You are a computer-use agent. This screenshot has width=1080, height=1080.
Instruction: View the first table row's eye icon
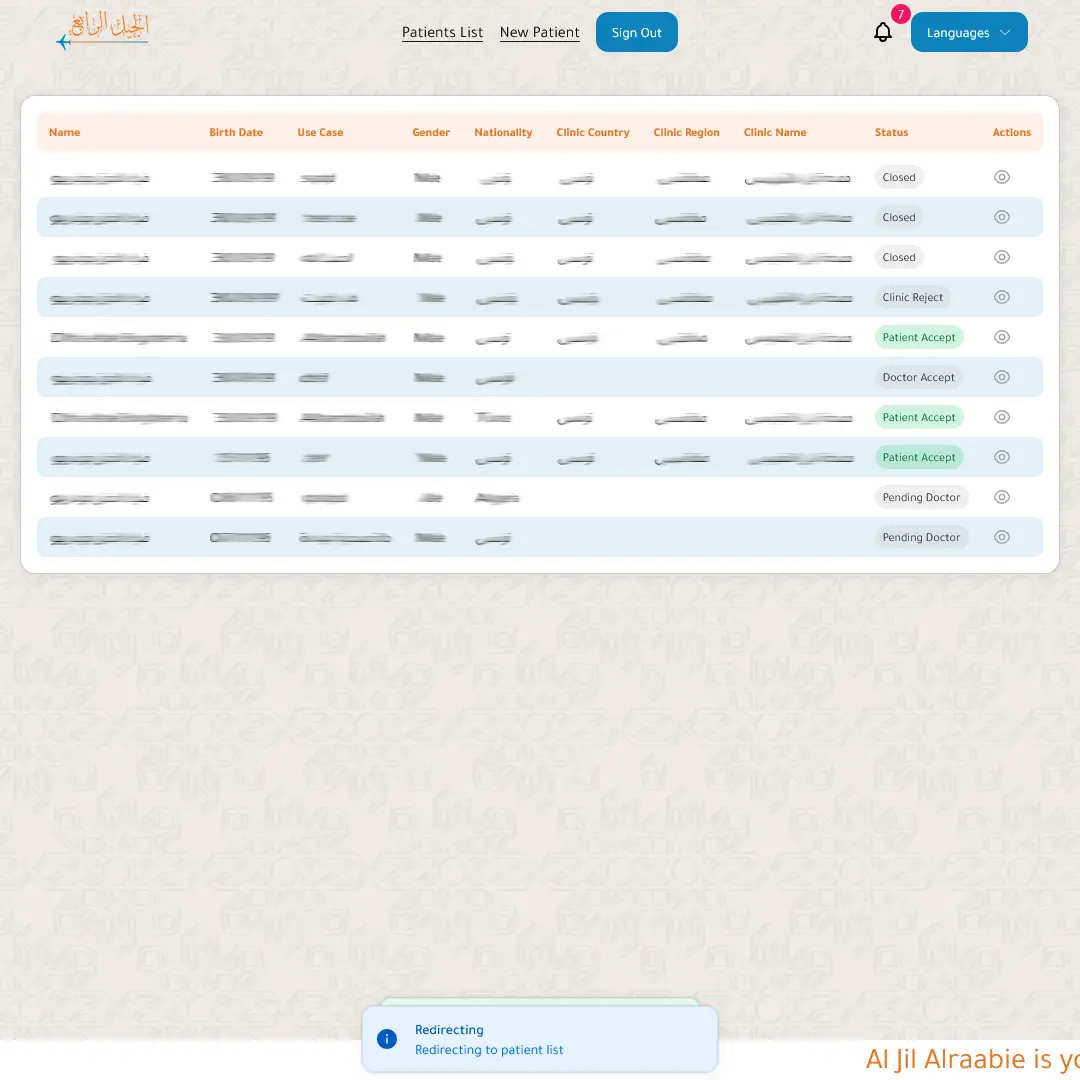[x=1002, y=177]
